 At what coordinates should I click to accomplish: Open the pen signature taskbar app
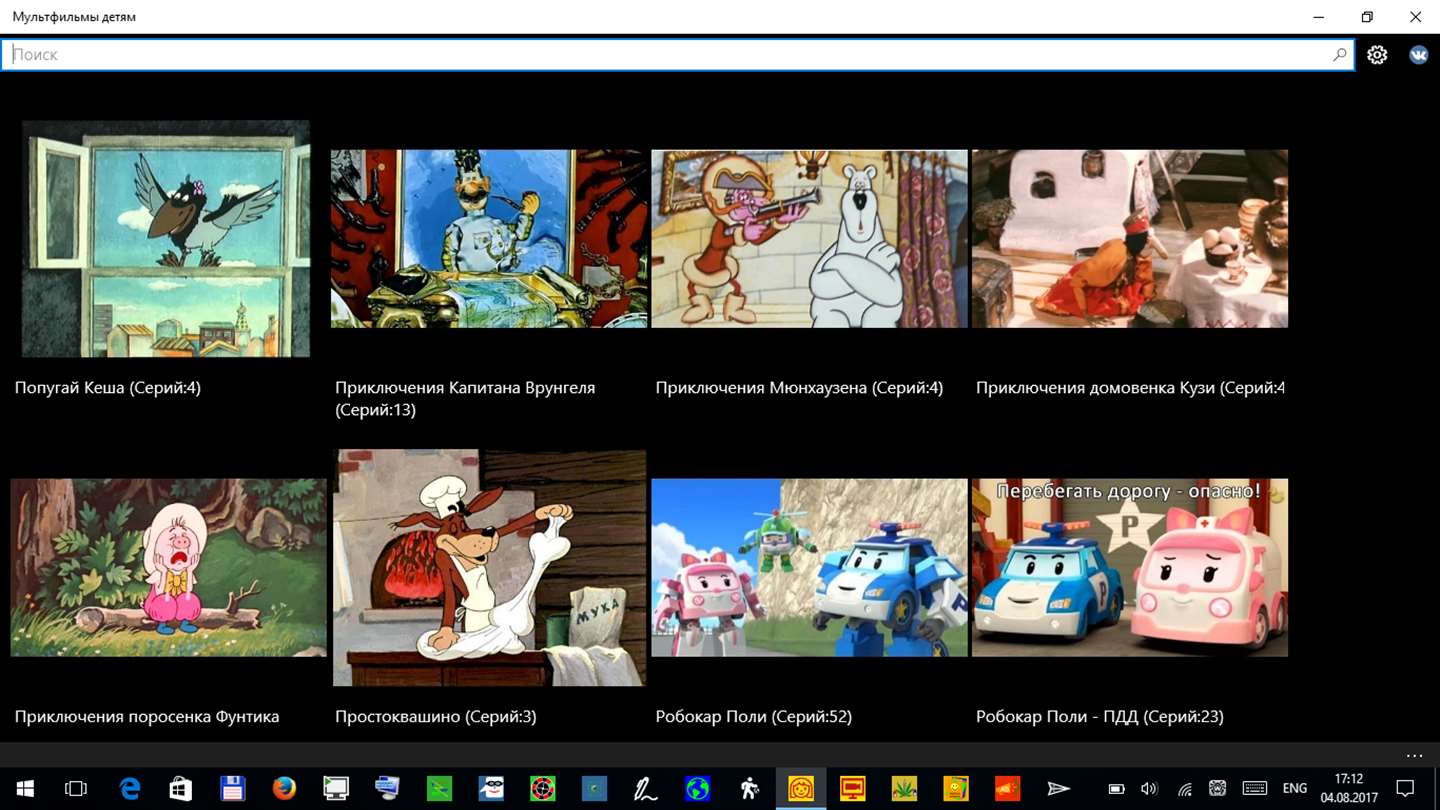646,789
